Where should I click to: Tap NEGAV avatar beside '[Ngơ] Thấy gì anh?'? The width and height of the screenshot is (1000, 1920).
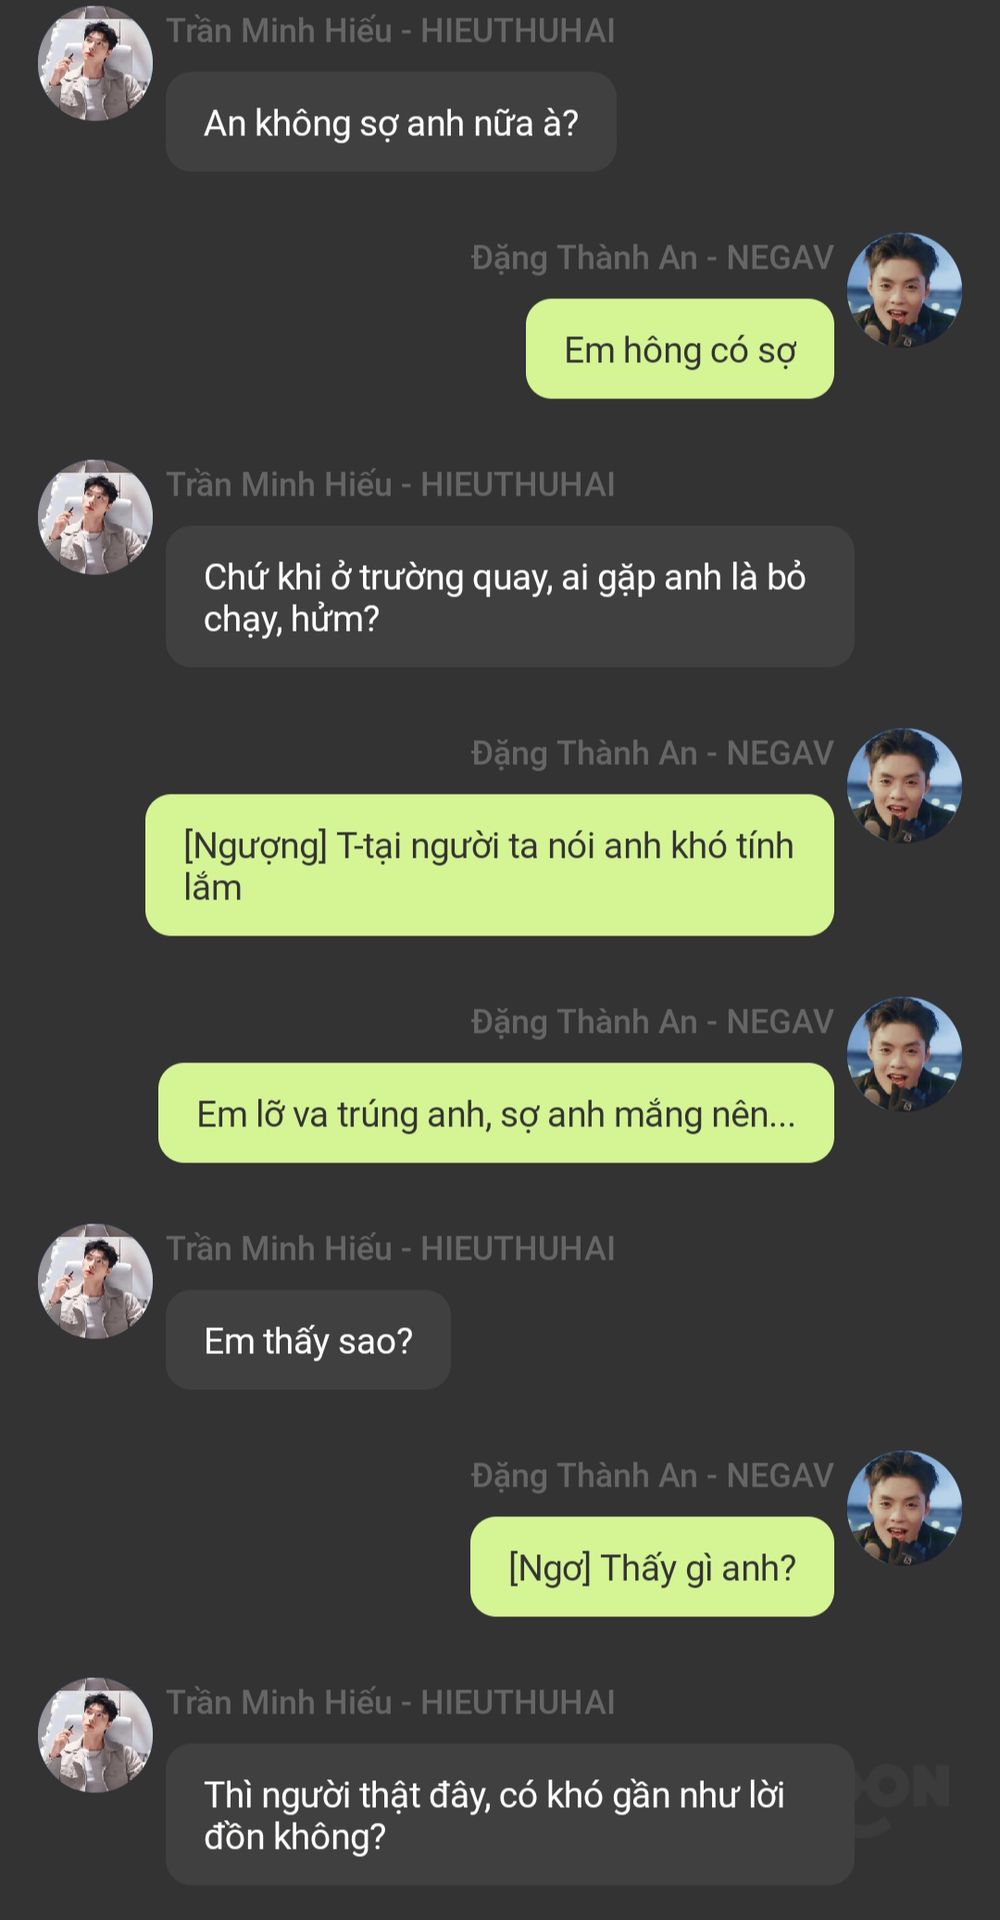(904, 1508)
